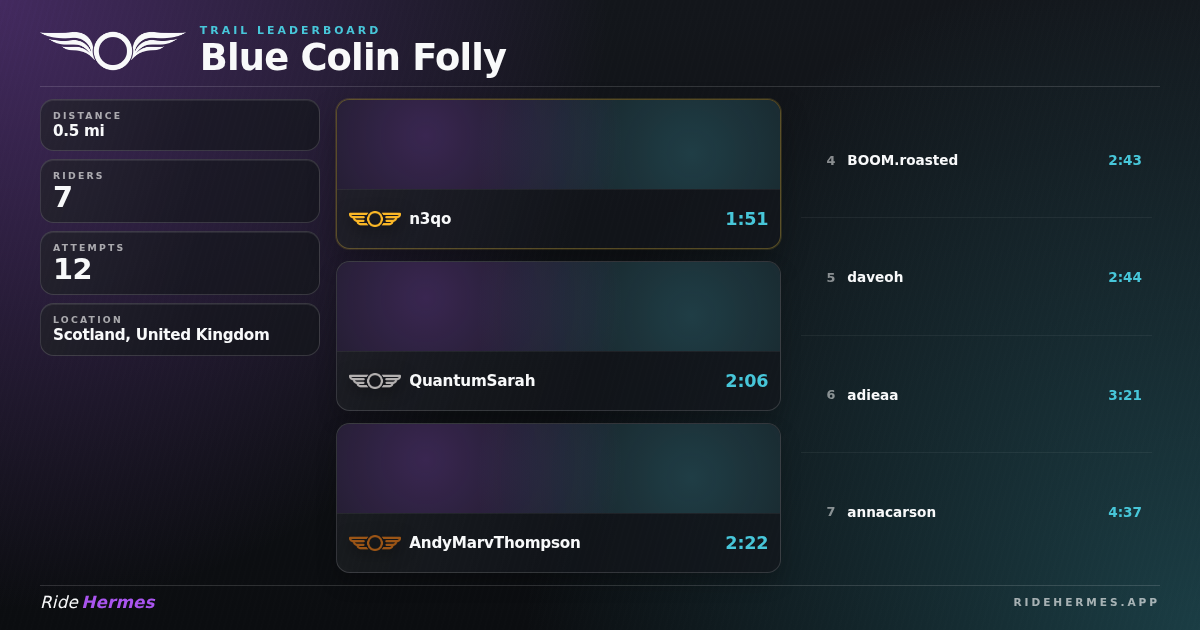Open the RIDEHERMES.APP footer link
Screen dimensions: 1200x630
pyautogui.click(x=1086, y=602)
